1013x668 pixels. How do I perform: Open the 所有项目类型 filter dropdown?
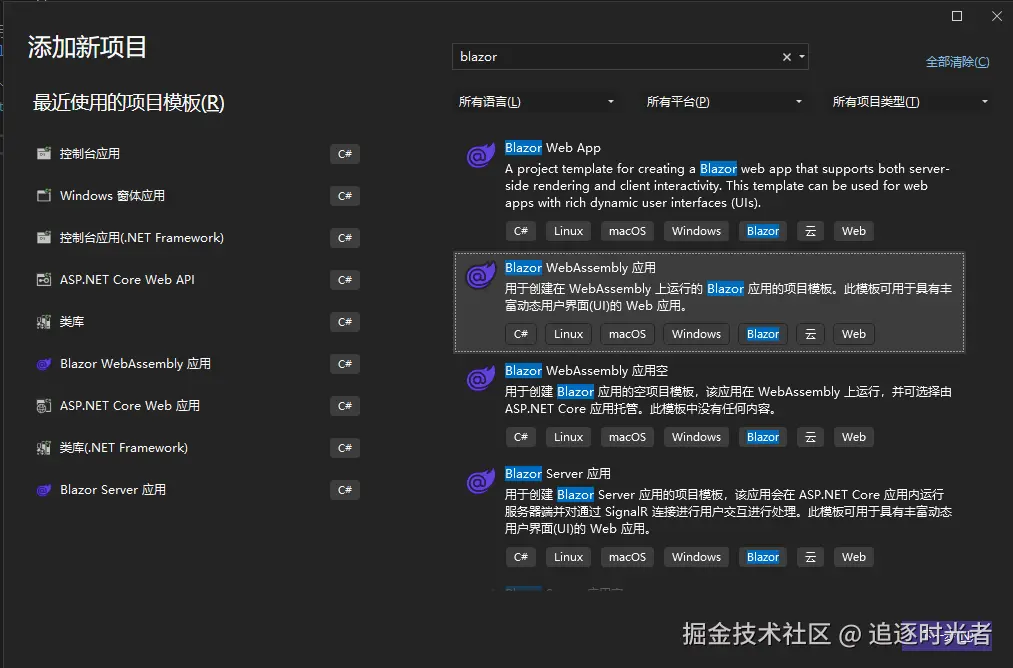point(910,101)
